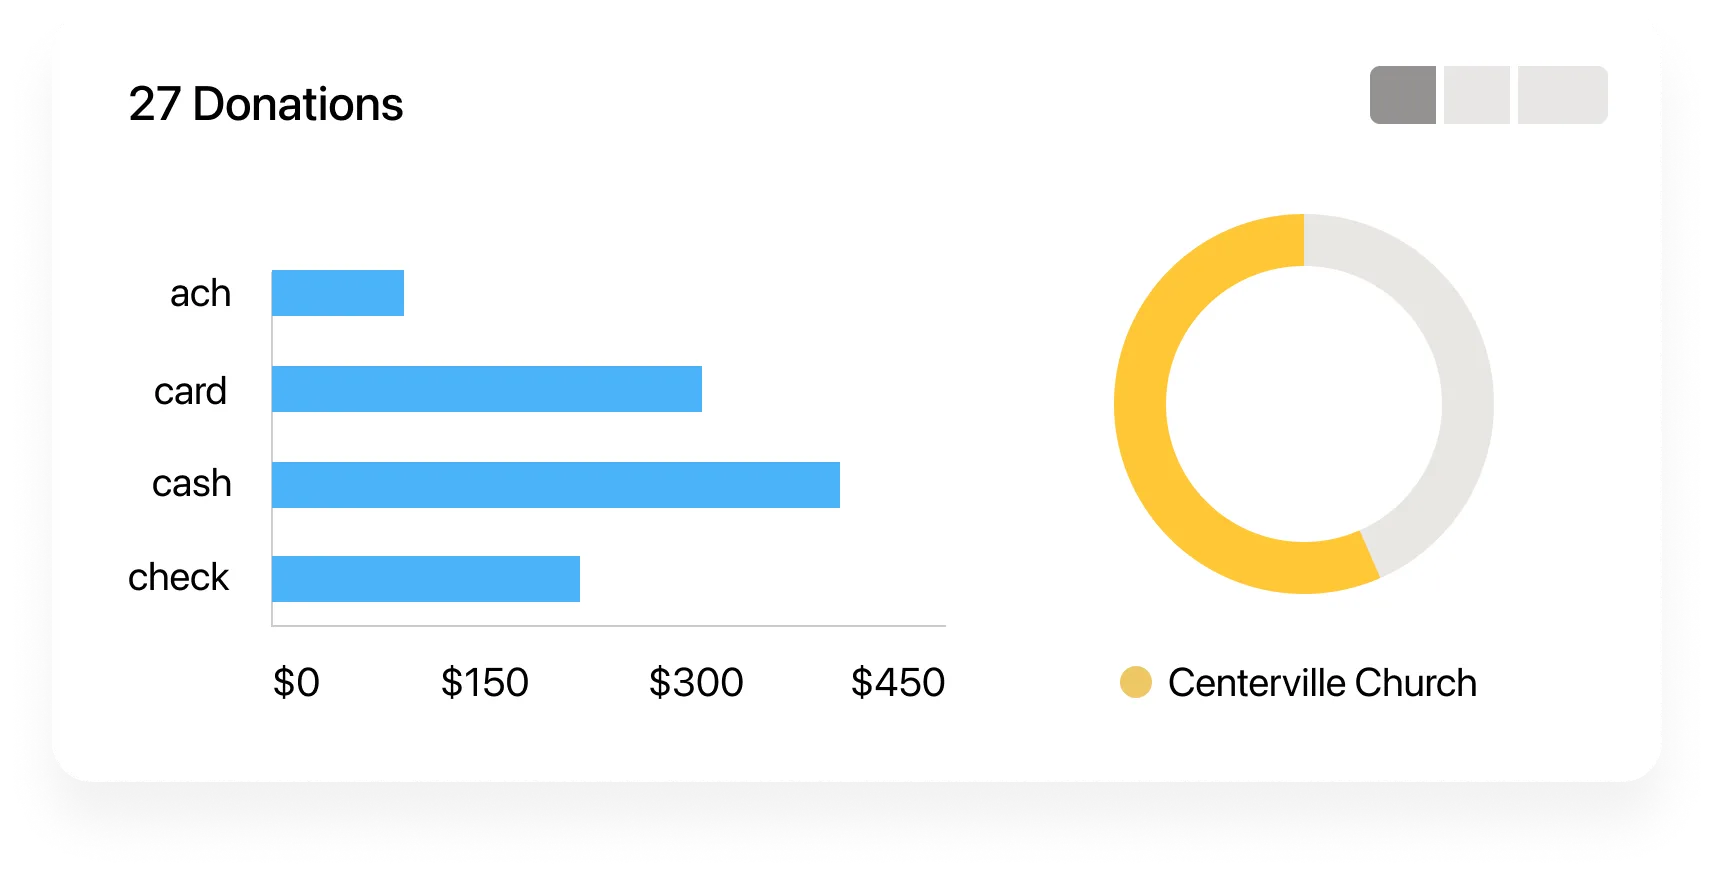The height and width of the screenshot is (876, 1714).
Task: Click the blue ach bar
Action: point(338,293)
